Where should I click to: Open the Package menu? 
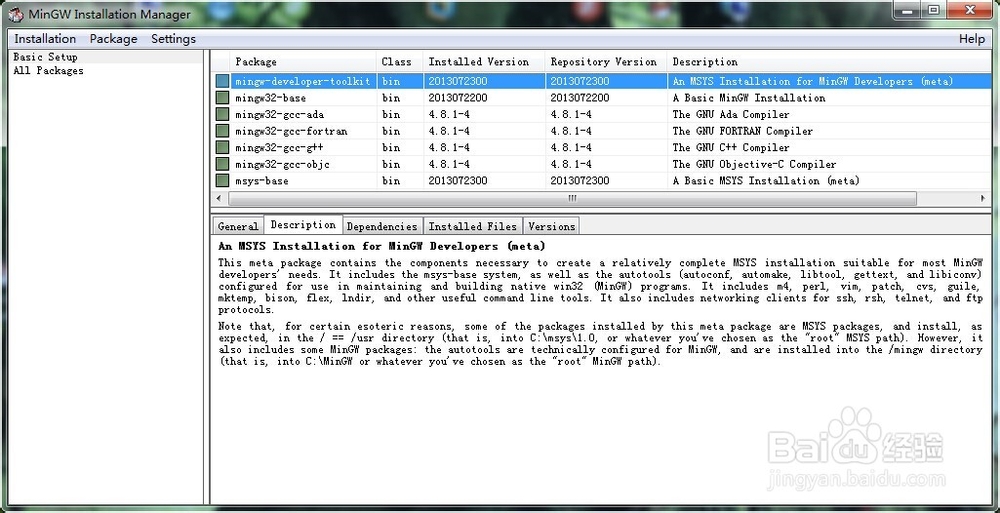click(x=114, y=39)
